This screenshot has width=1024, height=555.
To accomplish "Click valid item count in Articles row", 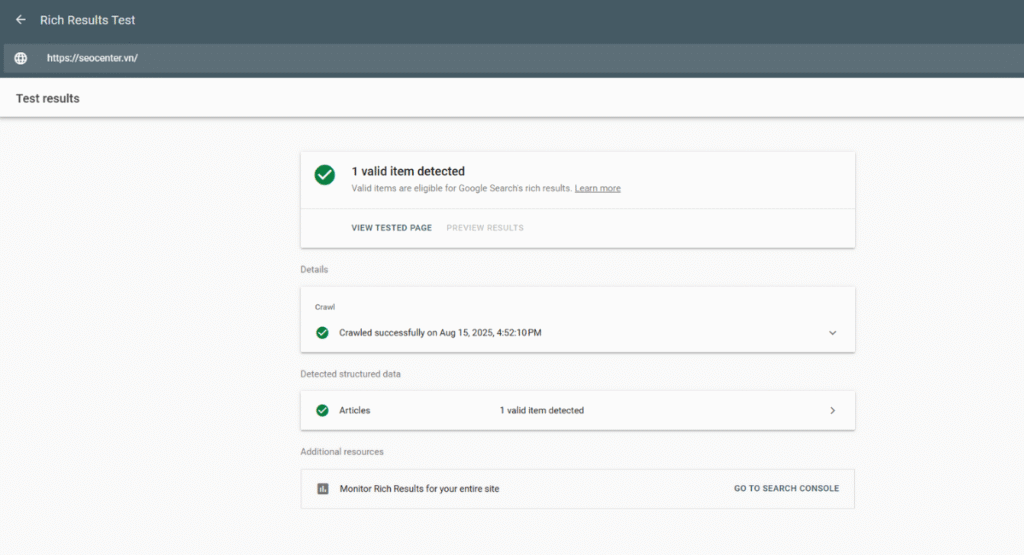I will (541, 410).
